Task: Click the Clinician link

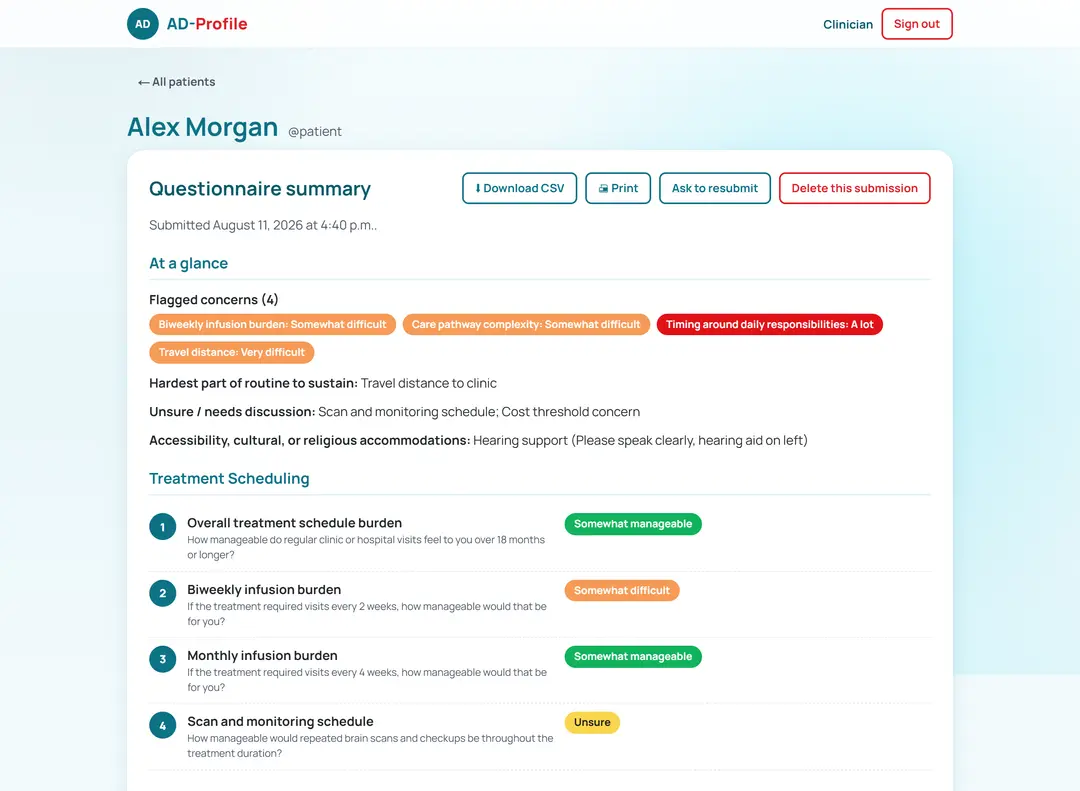Action: (x=848, y=24)
